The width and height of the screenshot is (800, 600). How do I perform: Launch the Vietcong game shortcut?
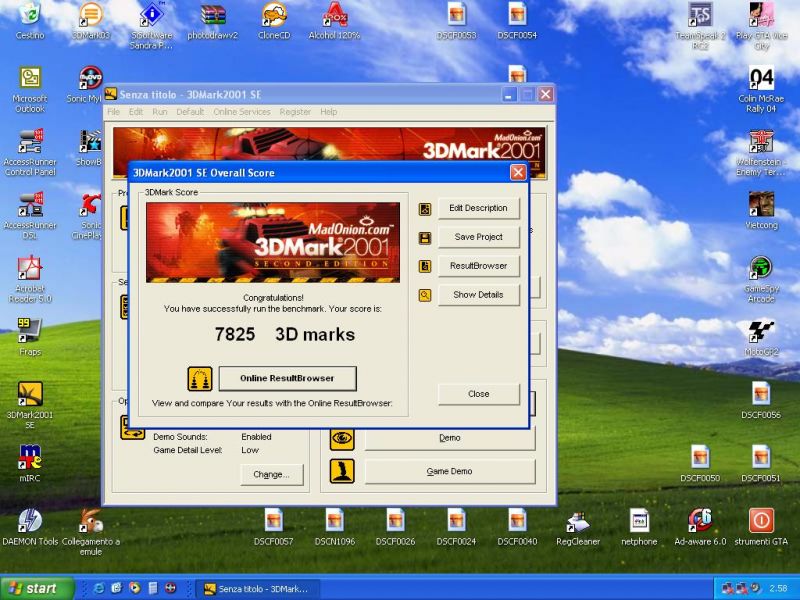click(x=761, y=211)
